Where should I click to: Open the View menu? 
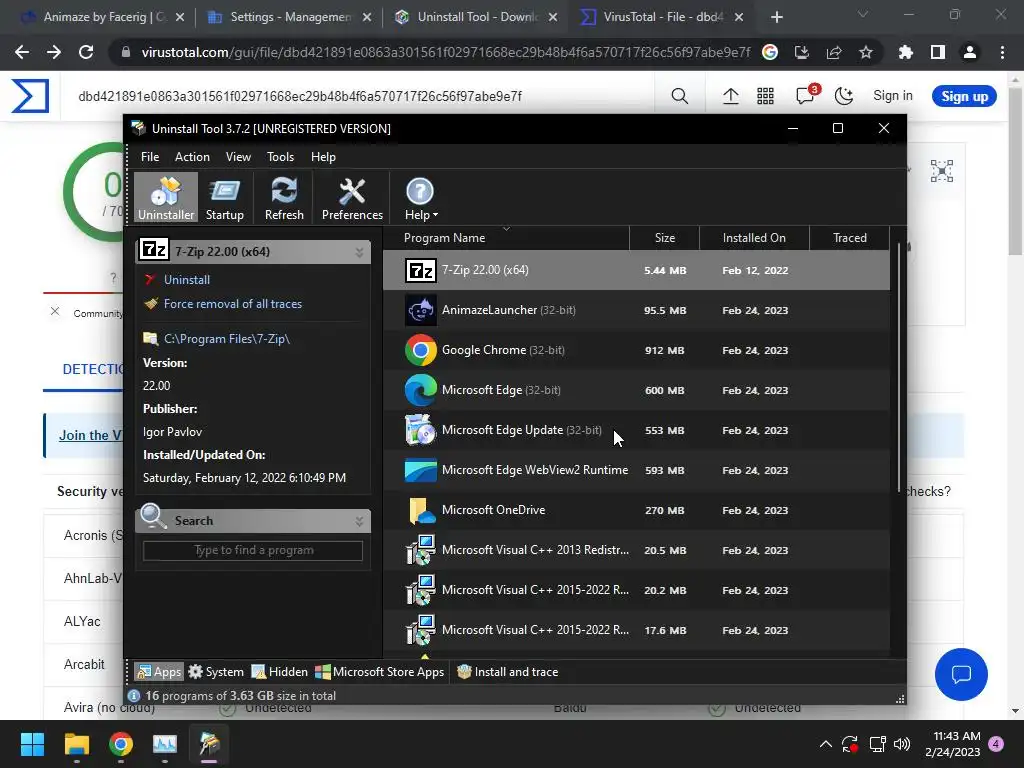pos(238,157)
